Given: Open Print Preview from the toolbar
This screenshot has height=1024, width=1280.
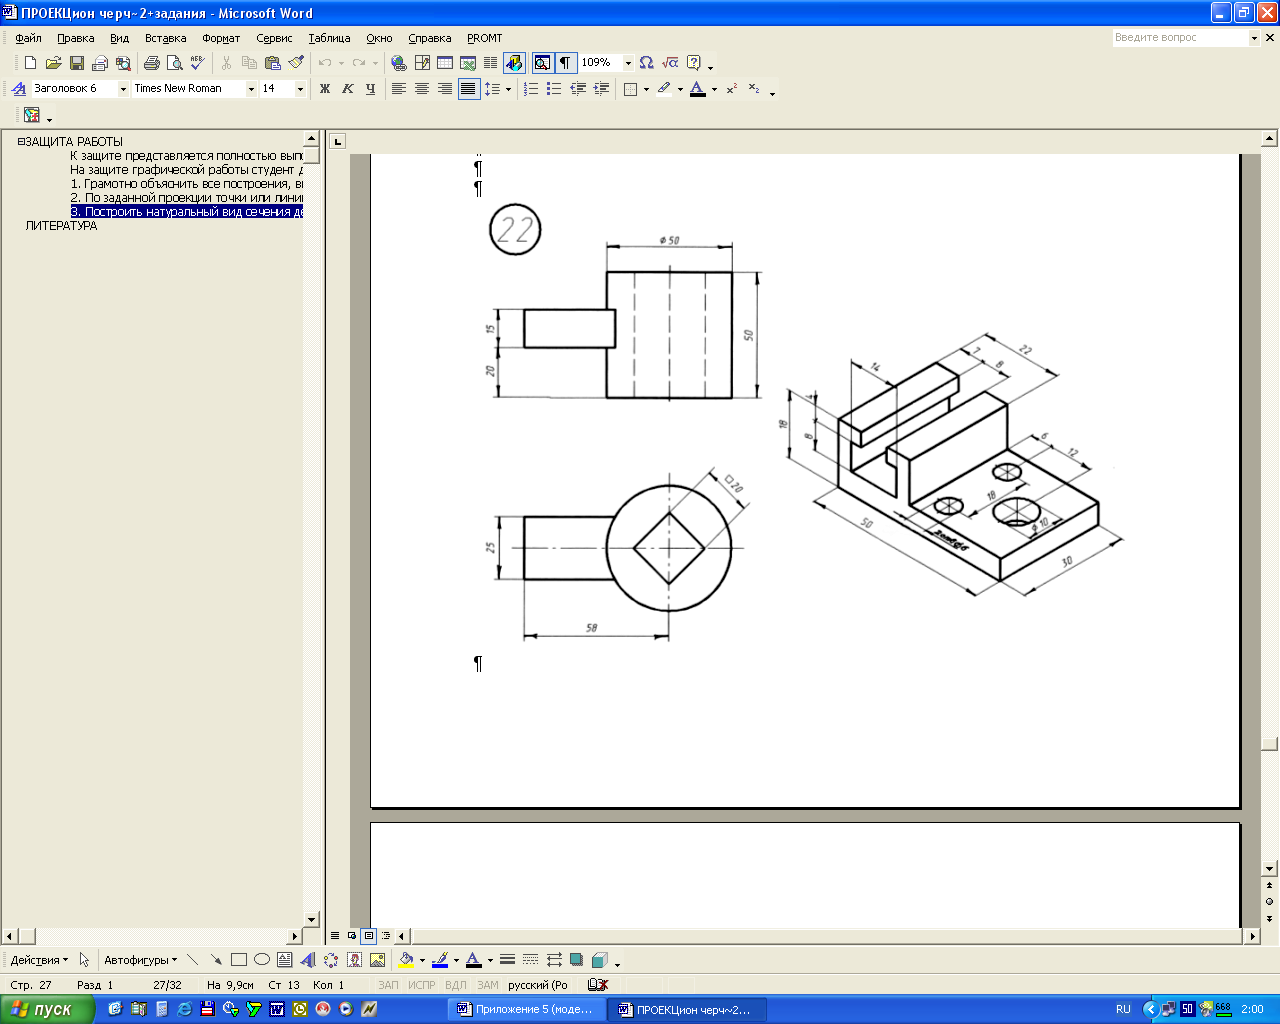Looking at the screenshot, I should 174,63.
